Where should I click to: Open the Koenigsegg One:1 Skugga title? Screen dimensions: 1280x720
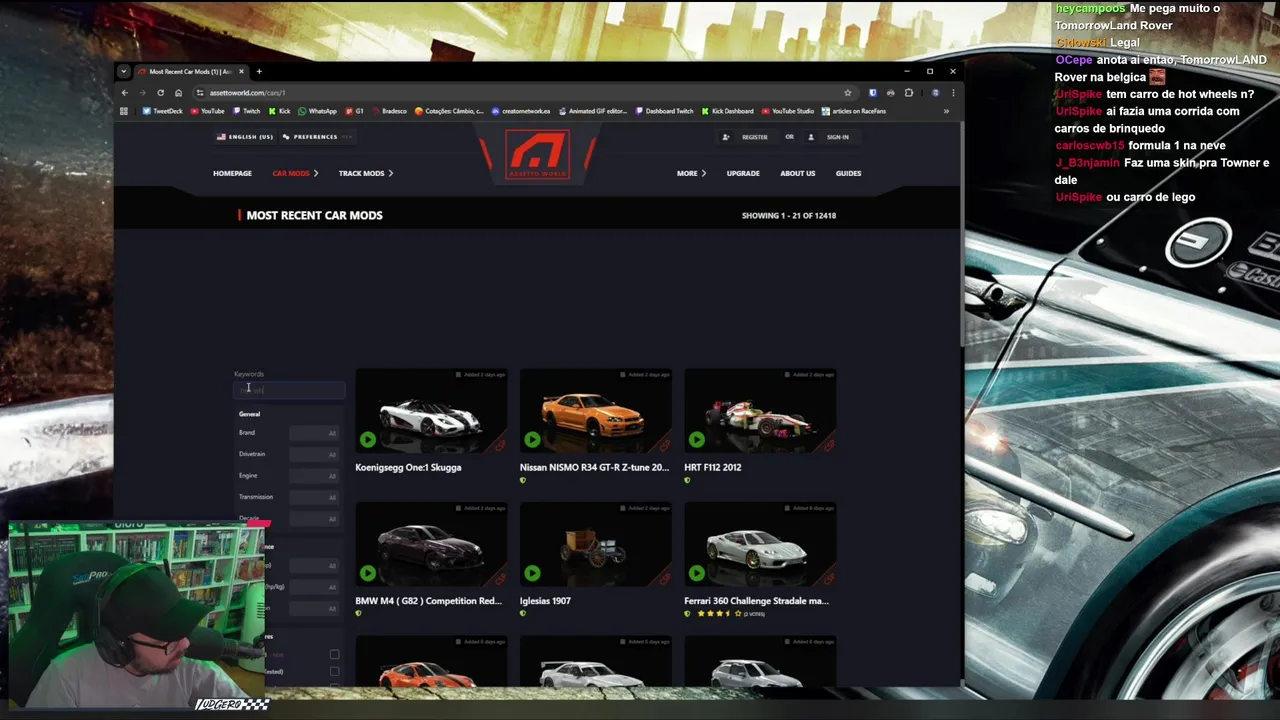[408, 467]
